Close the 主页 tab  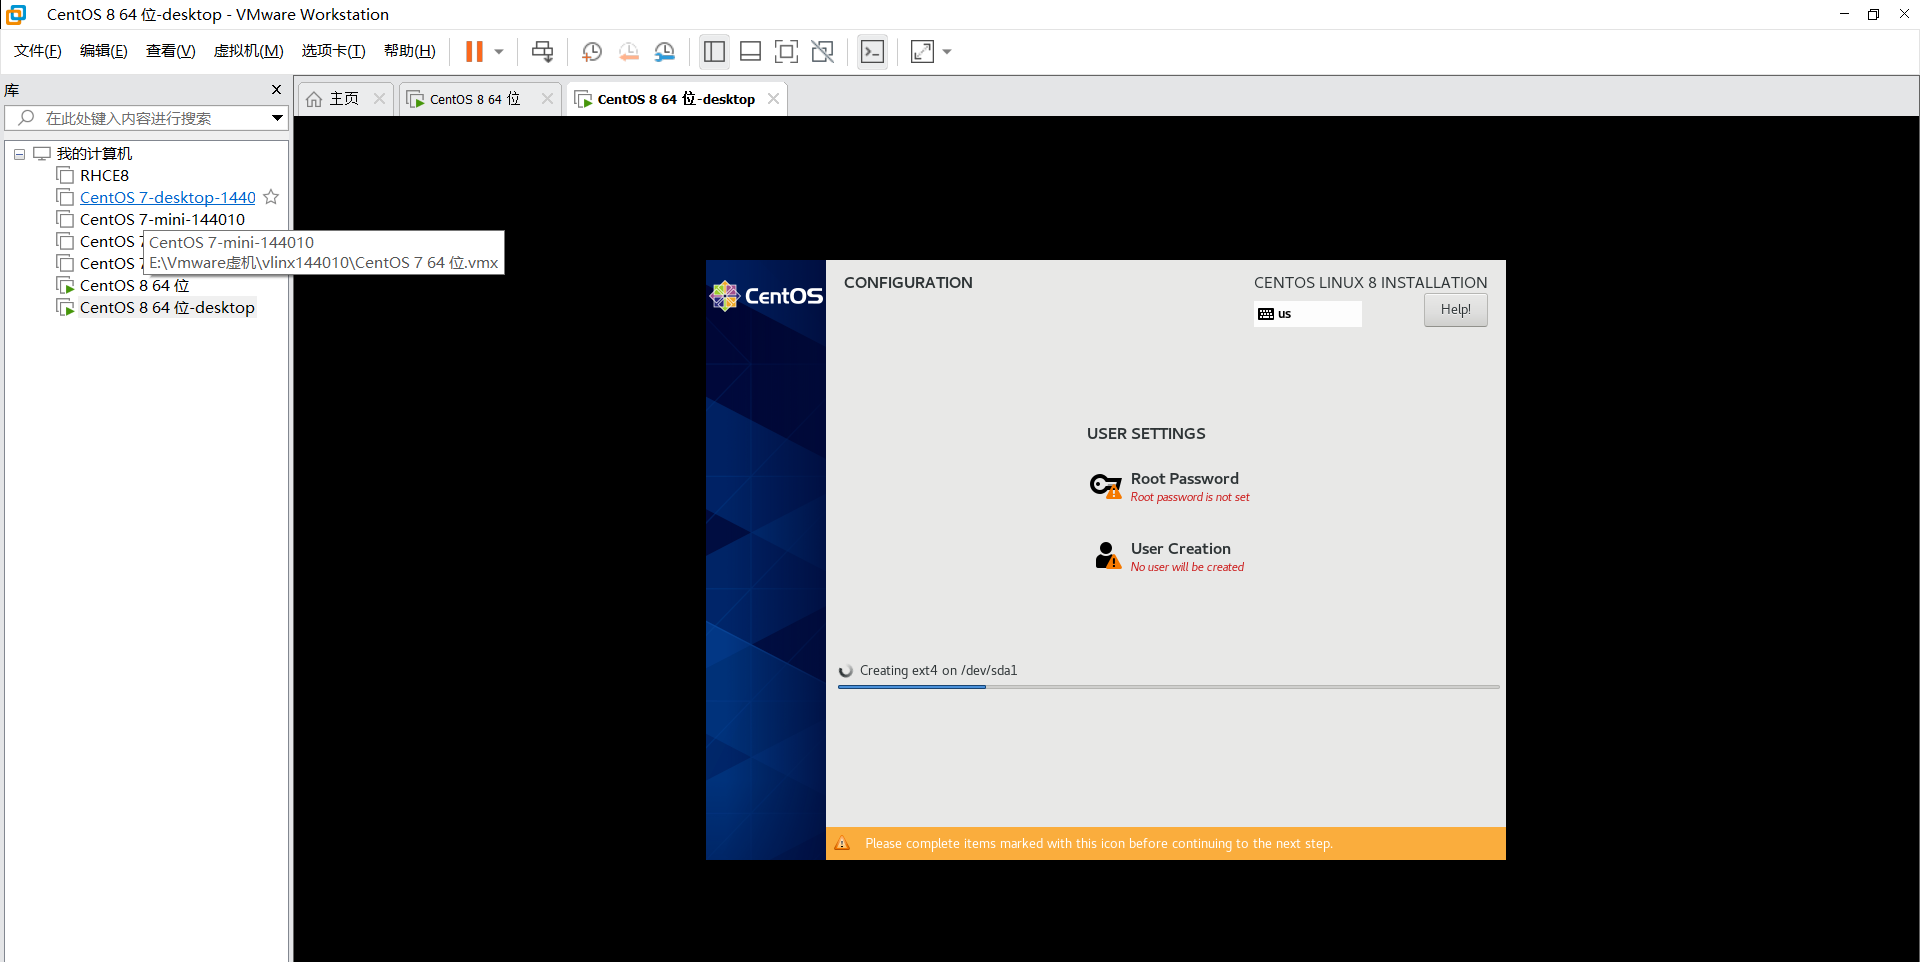tap(379, 98)
